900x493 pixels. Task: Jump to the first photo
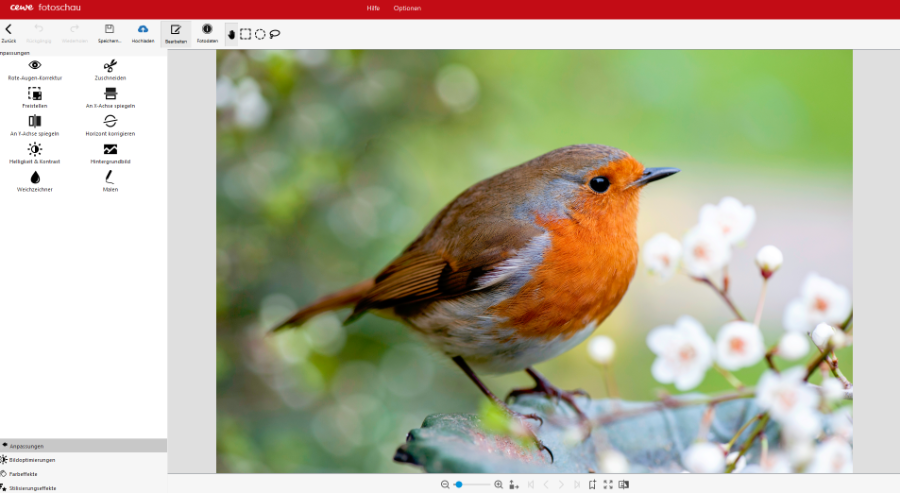[x=531, y=484]
